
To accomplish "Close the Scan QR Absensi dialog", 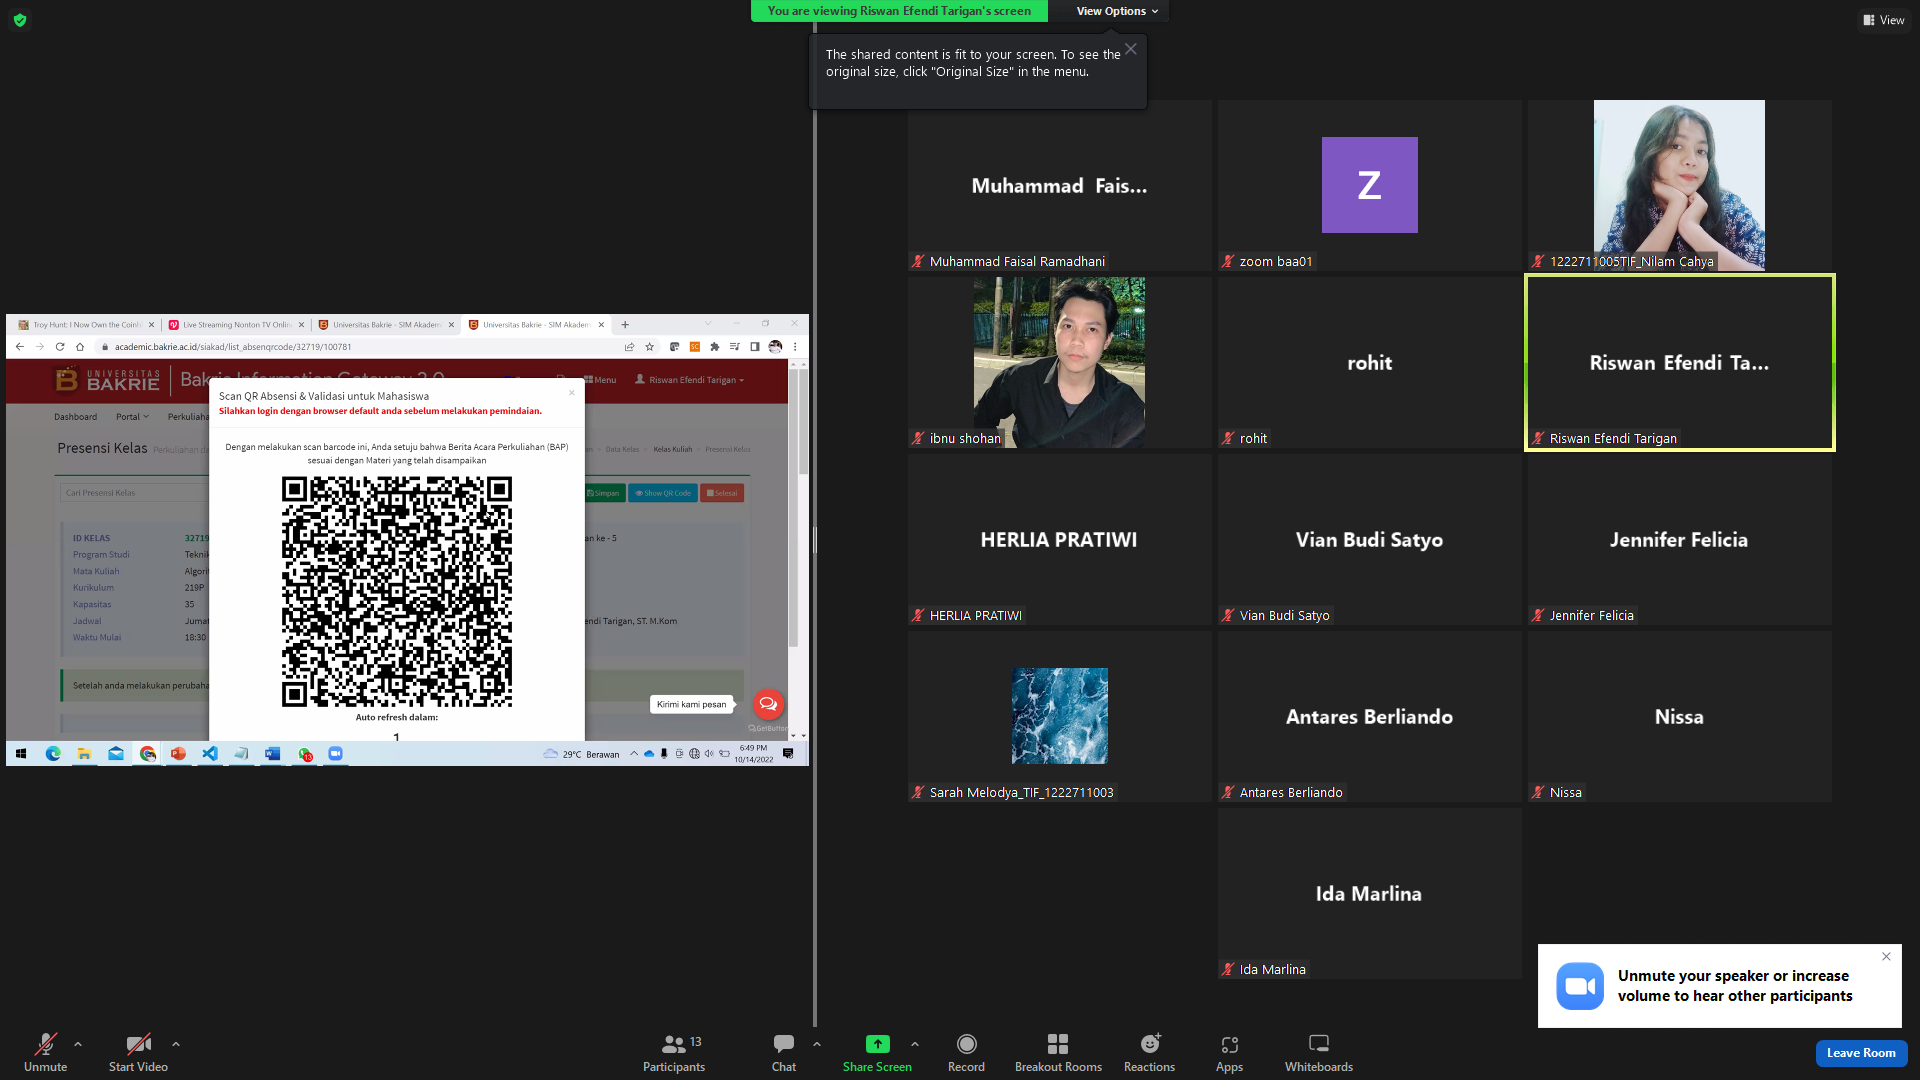I will pyautogui.click(x=572, y=392).
